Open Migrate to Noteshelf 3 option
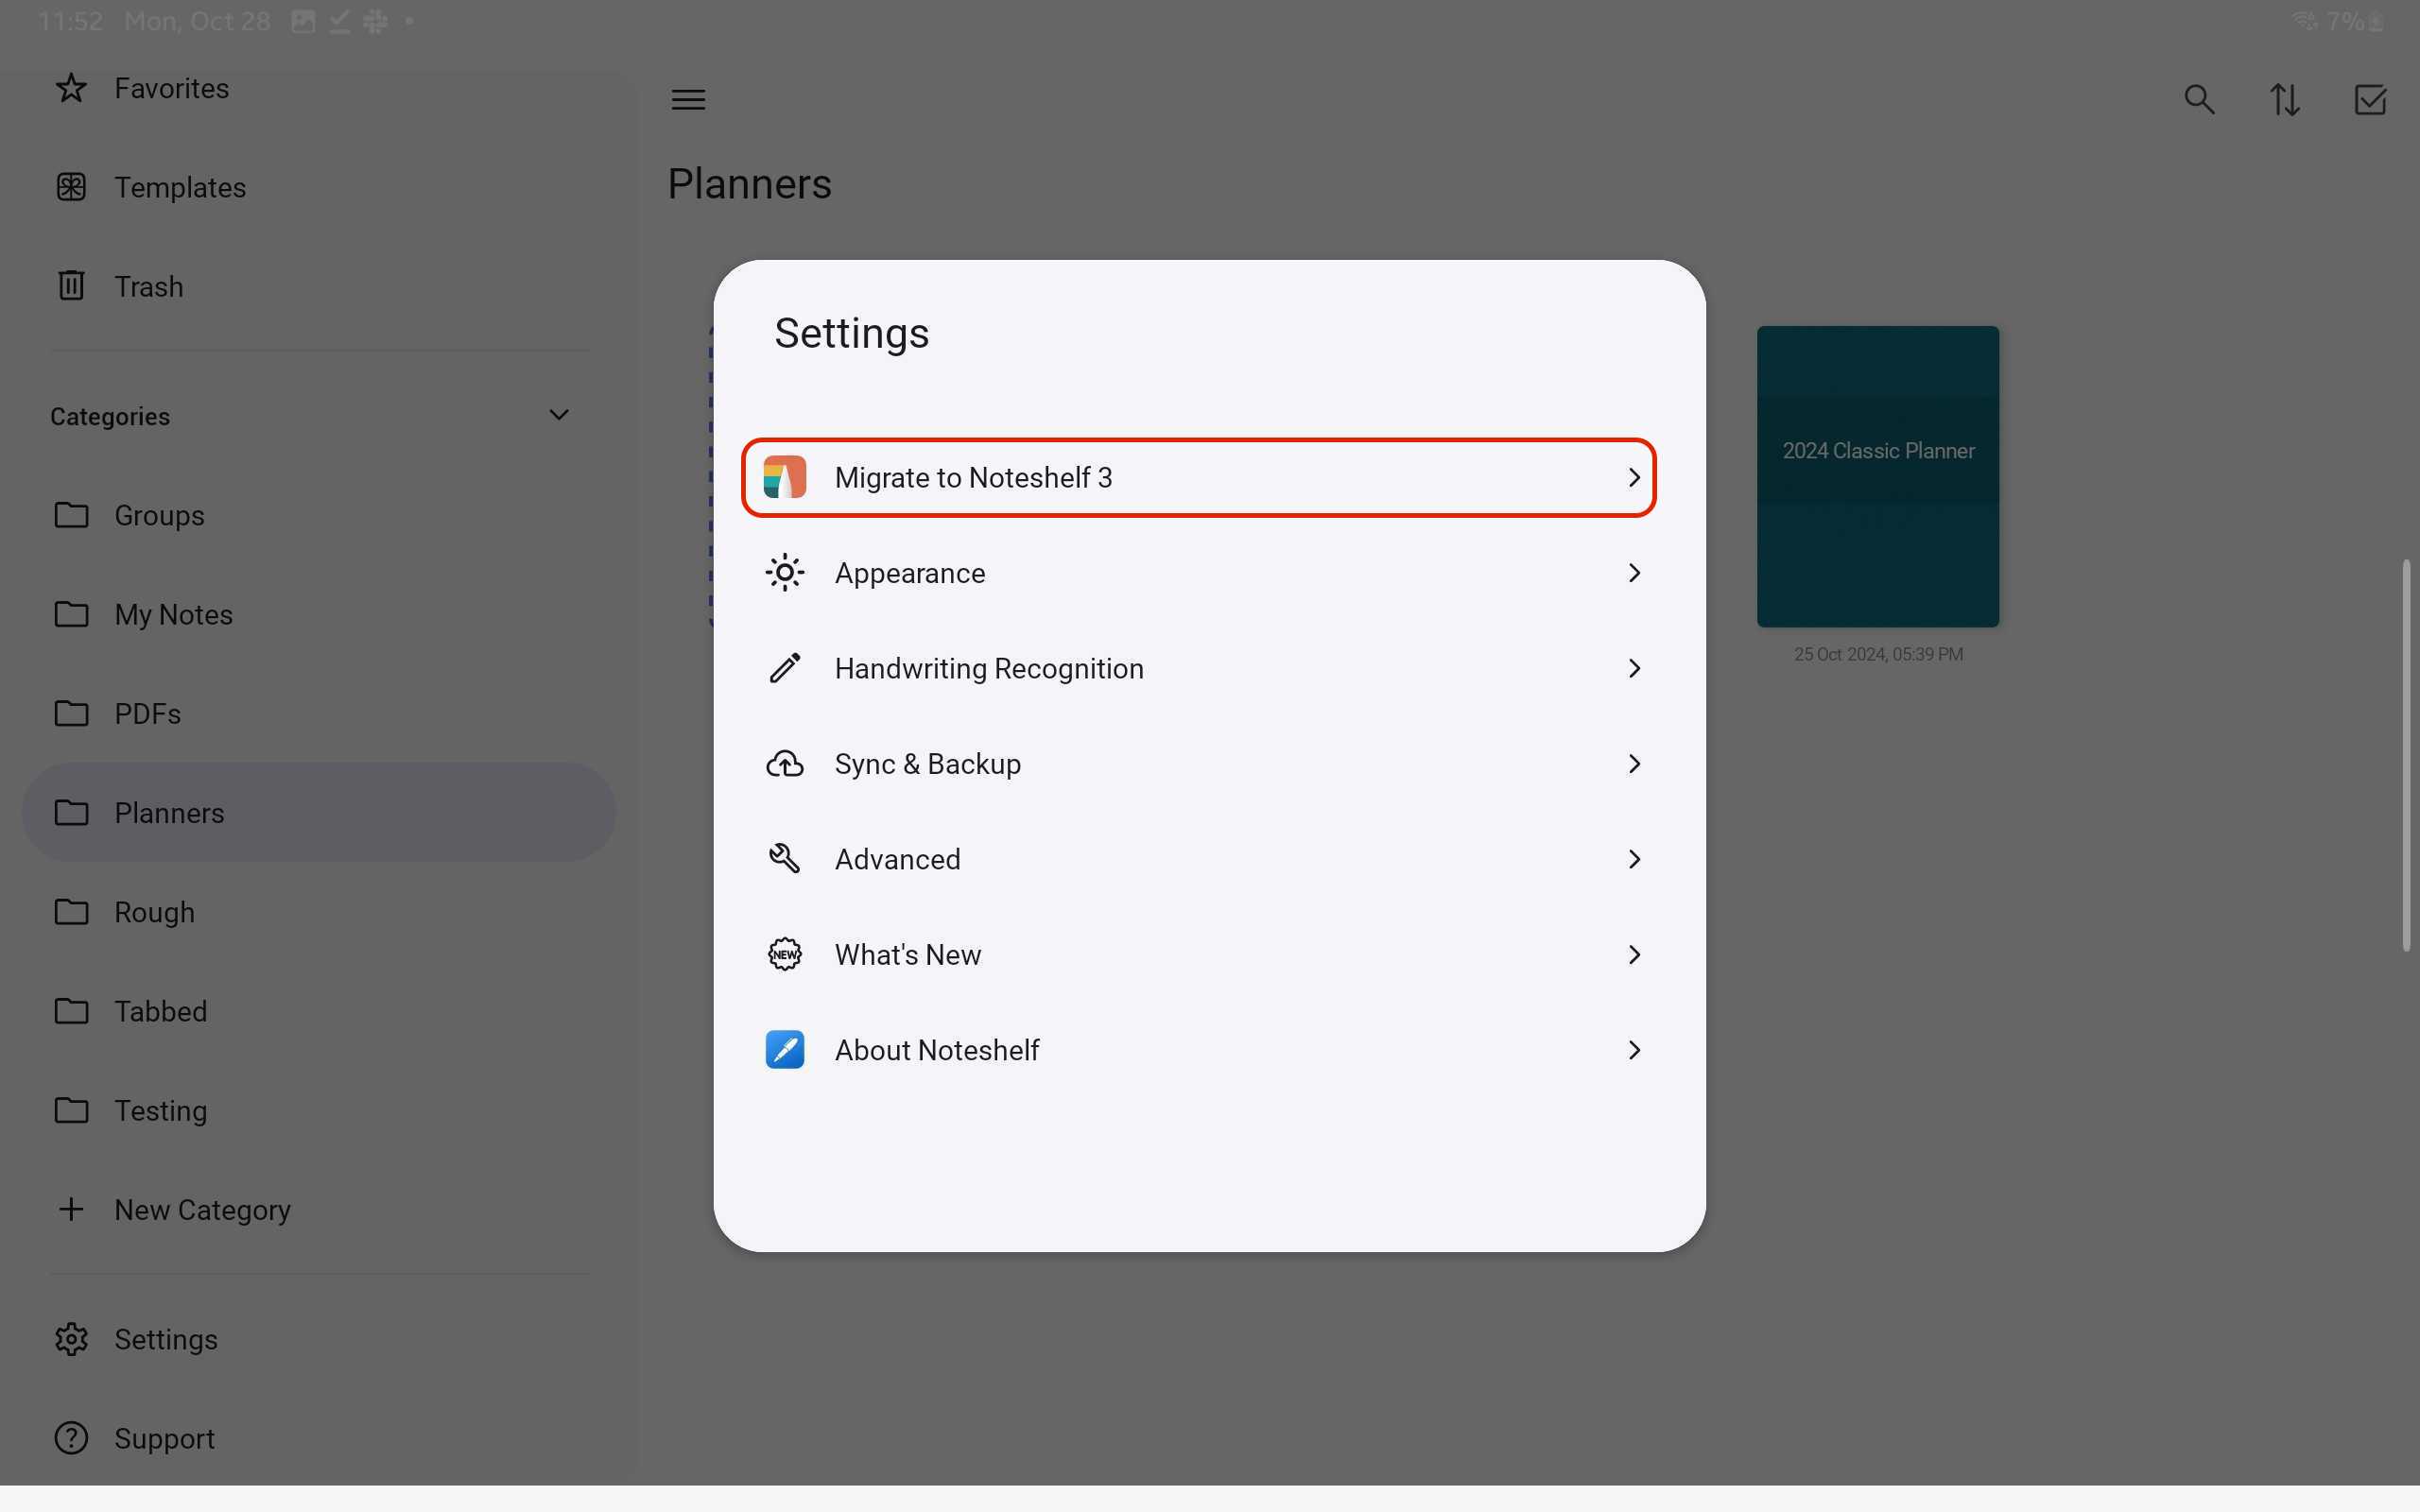 pos(1198,478)
